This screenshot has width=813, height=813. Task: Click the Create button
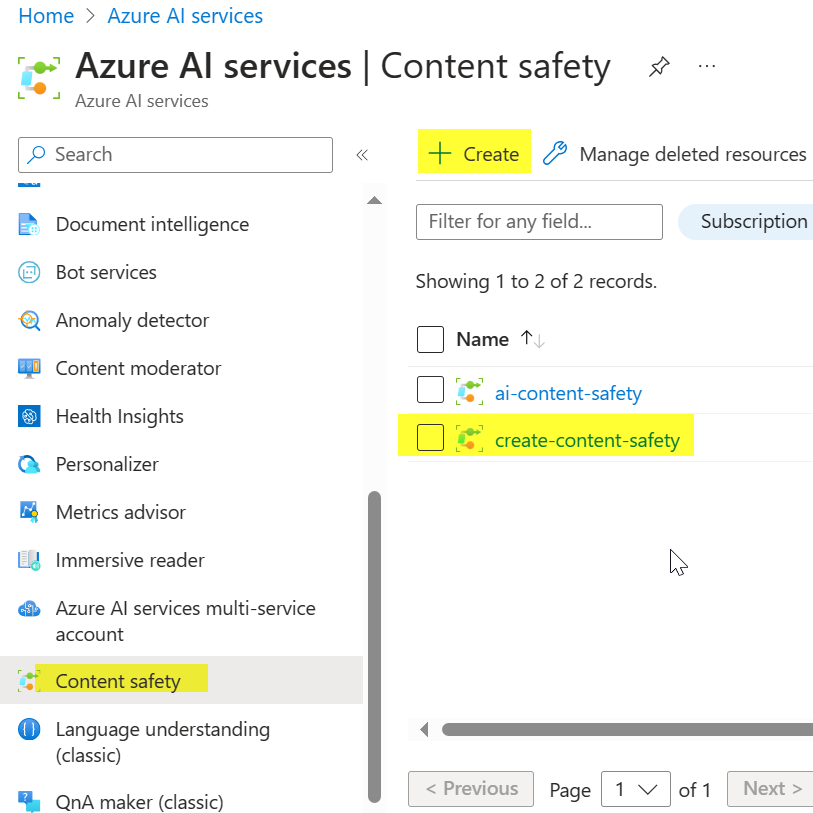[474, 153]
